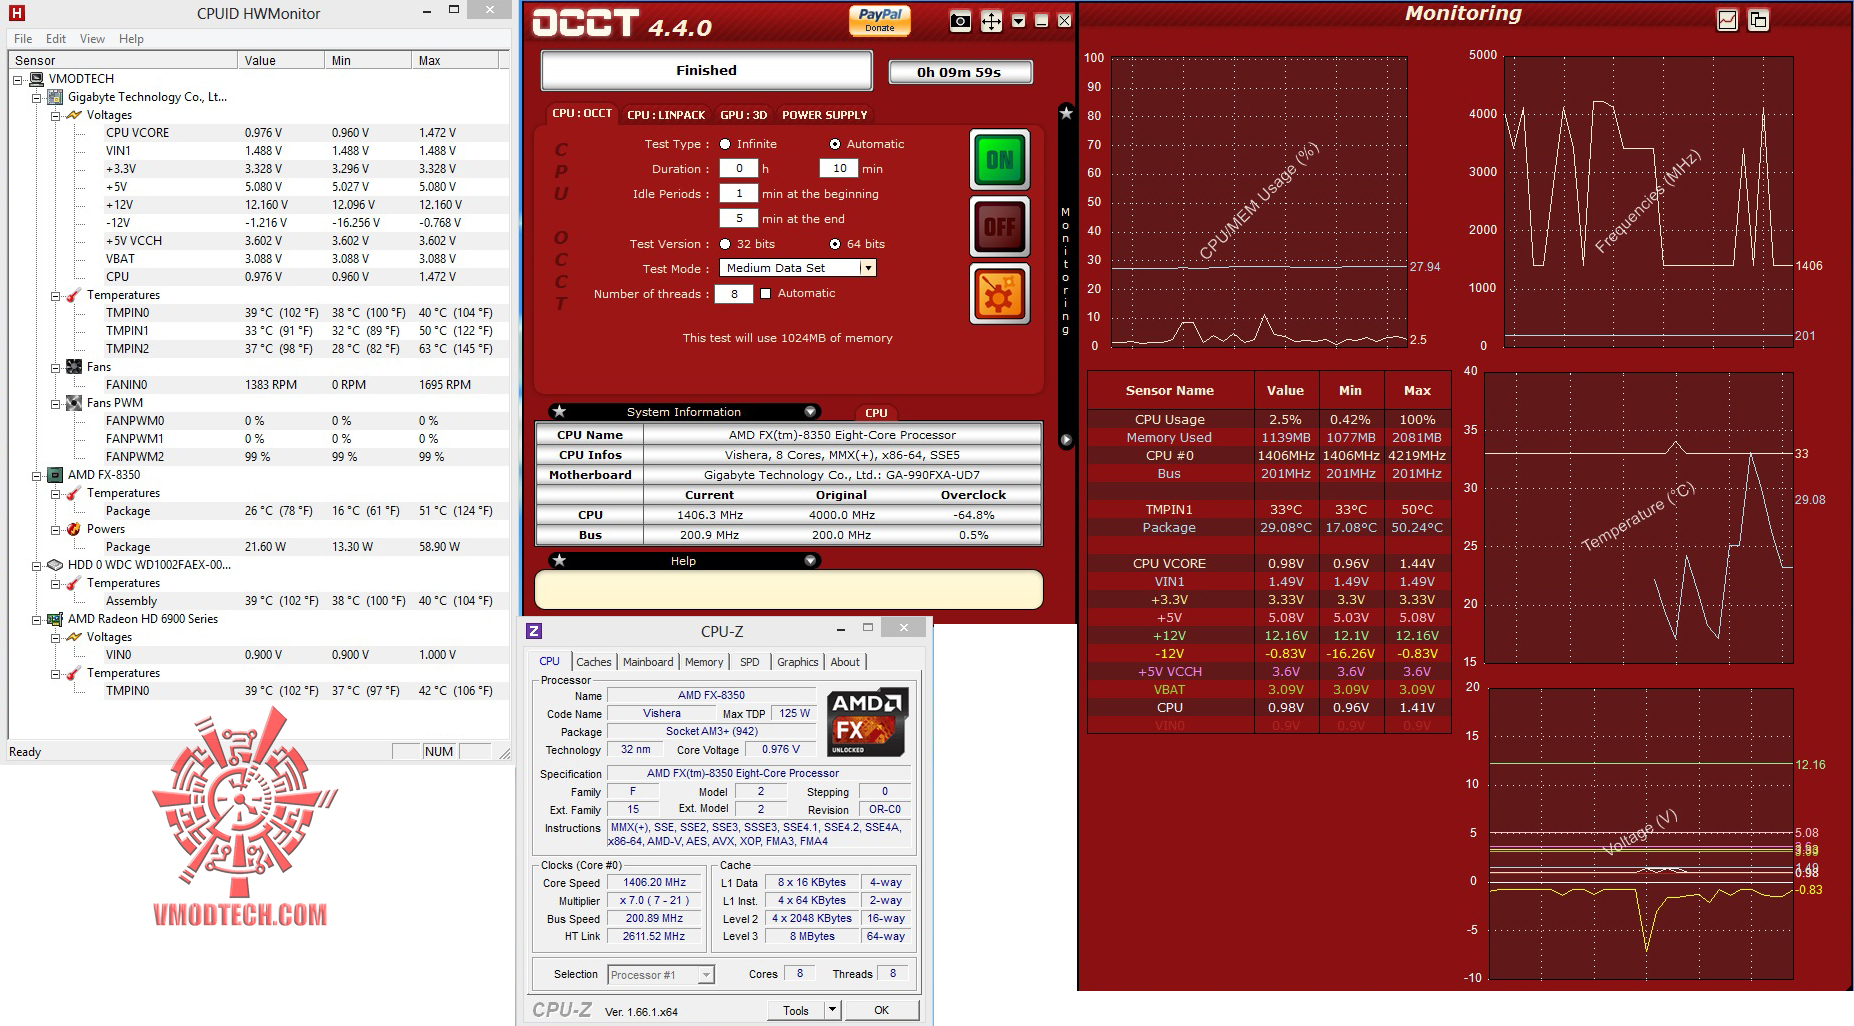1854x1026 pixels.
Task: Collapse the System Information section arrow
Action: (x=810, y=411)
